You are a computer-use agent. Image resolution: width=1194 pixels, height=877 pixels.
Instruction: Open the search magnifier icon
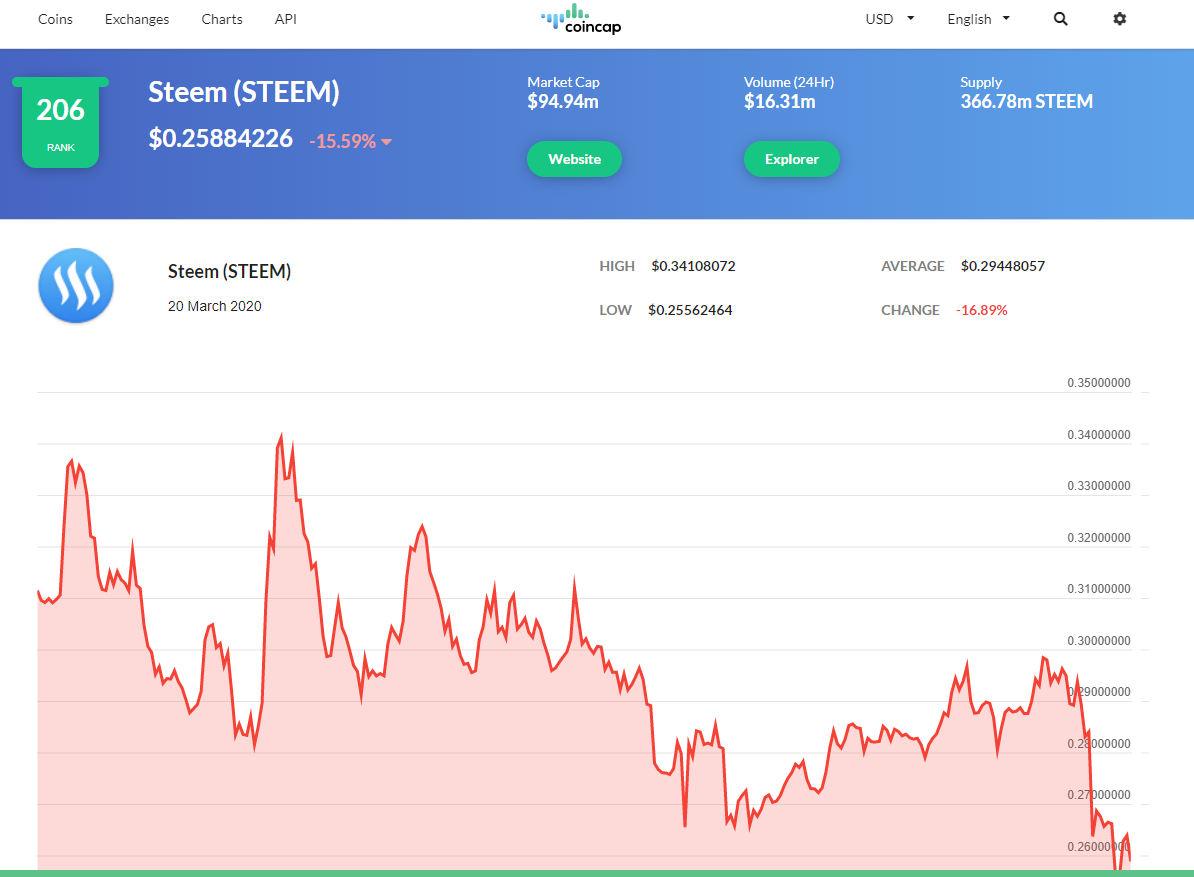point(1060,19)
